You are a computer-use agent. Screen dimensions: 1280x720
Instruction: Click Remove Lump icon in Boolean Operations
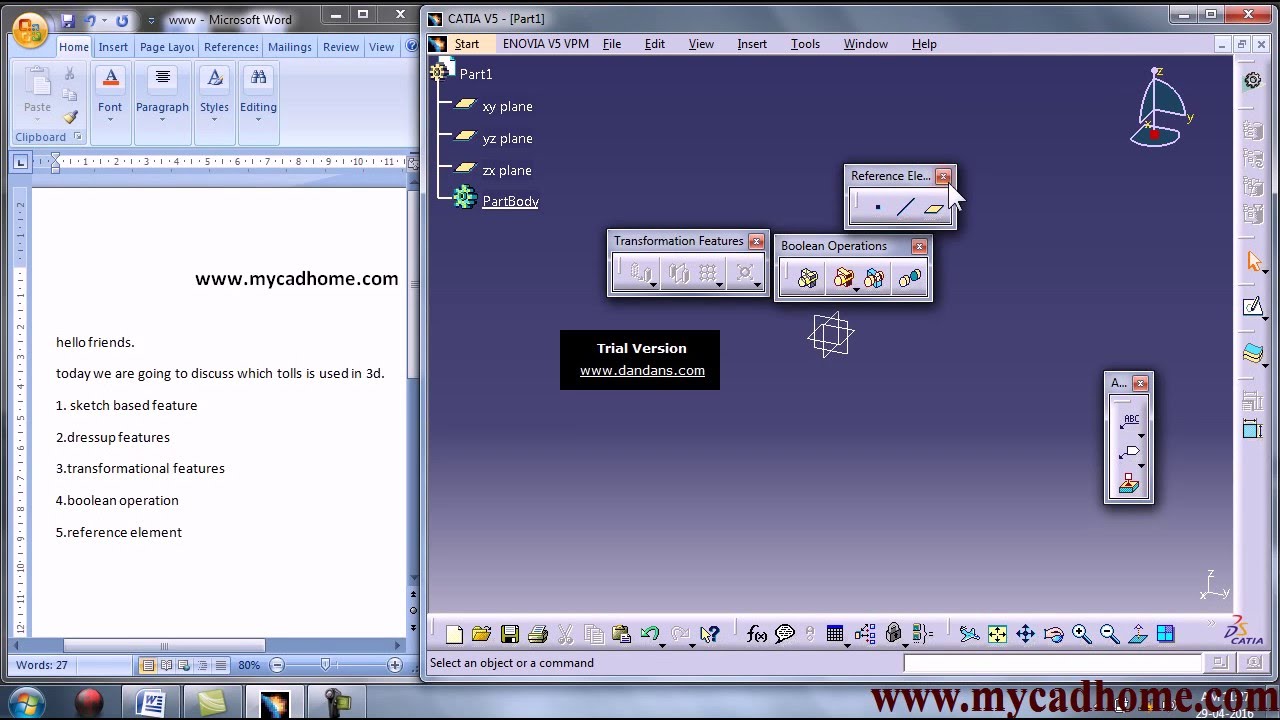click(910, 279)
